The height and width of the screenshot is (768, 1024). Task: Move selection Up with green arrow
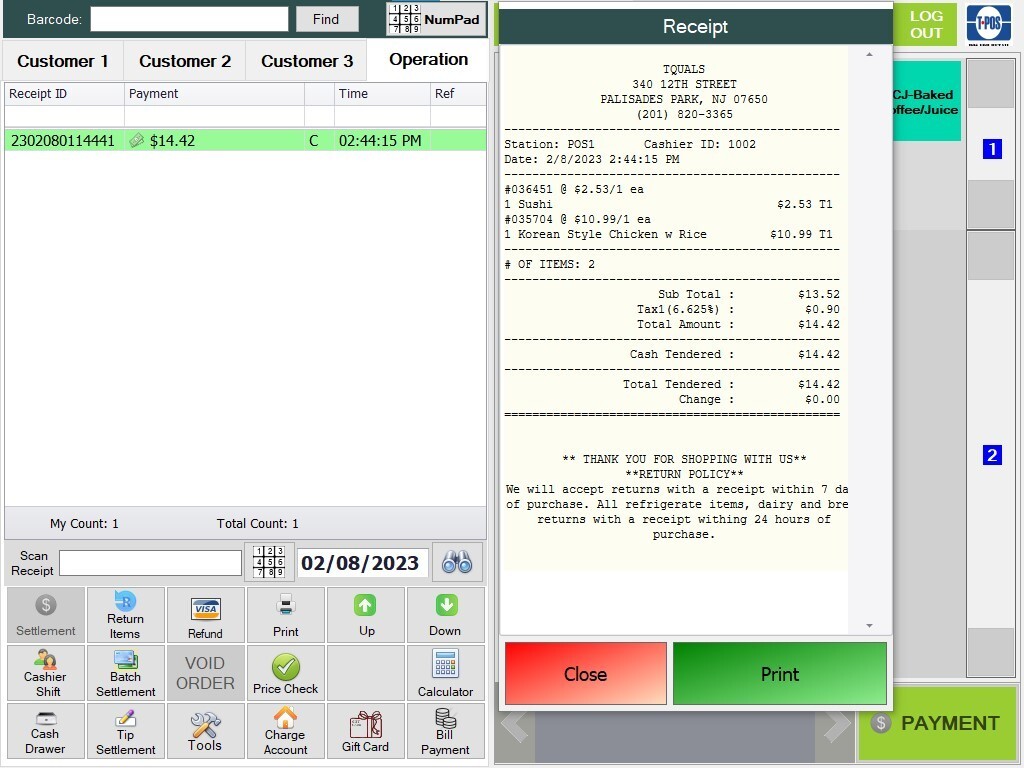click(366, 615)
